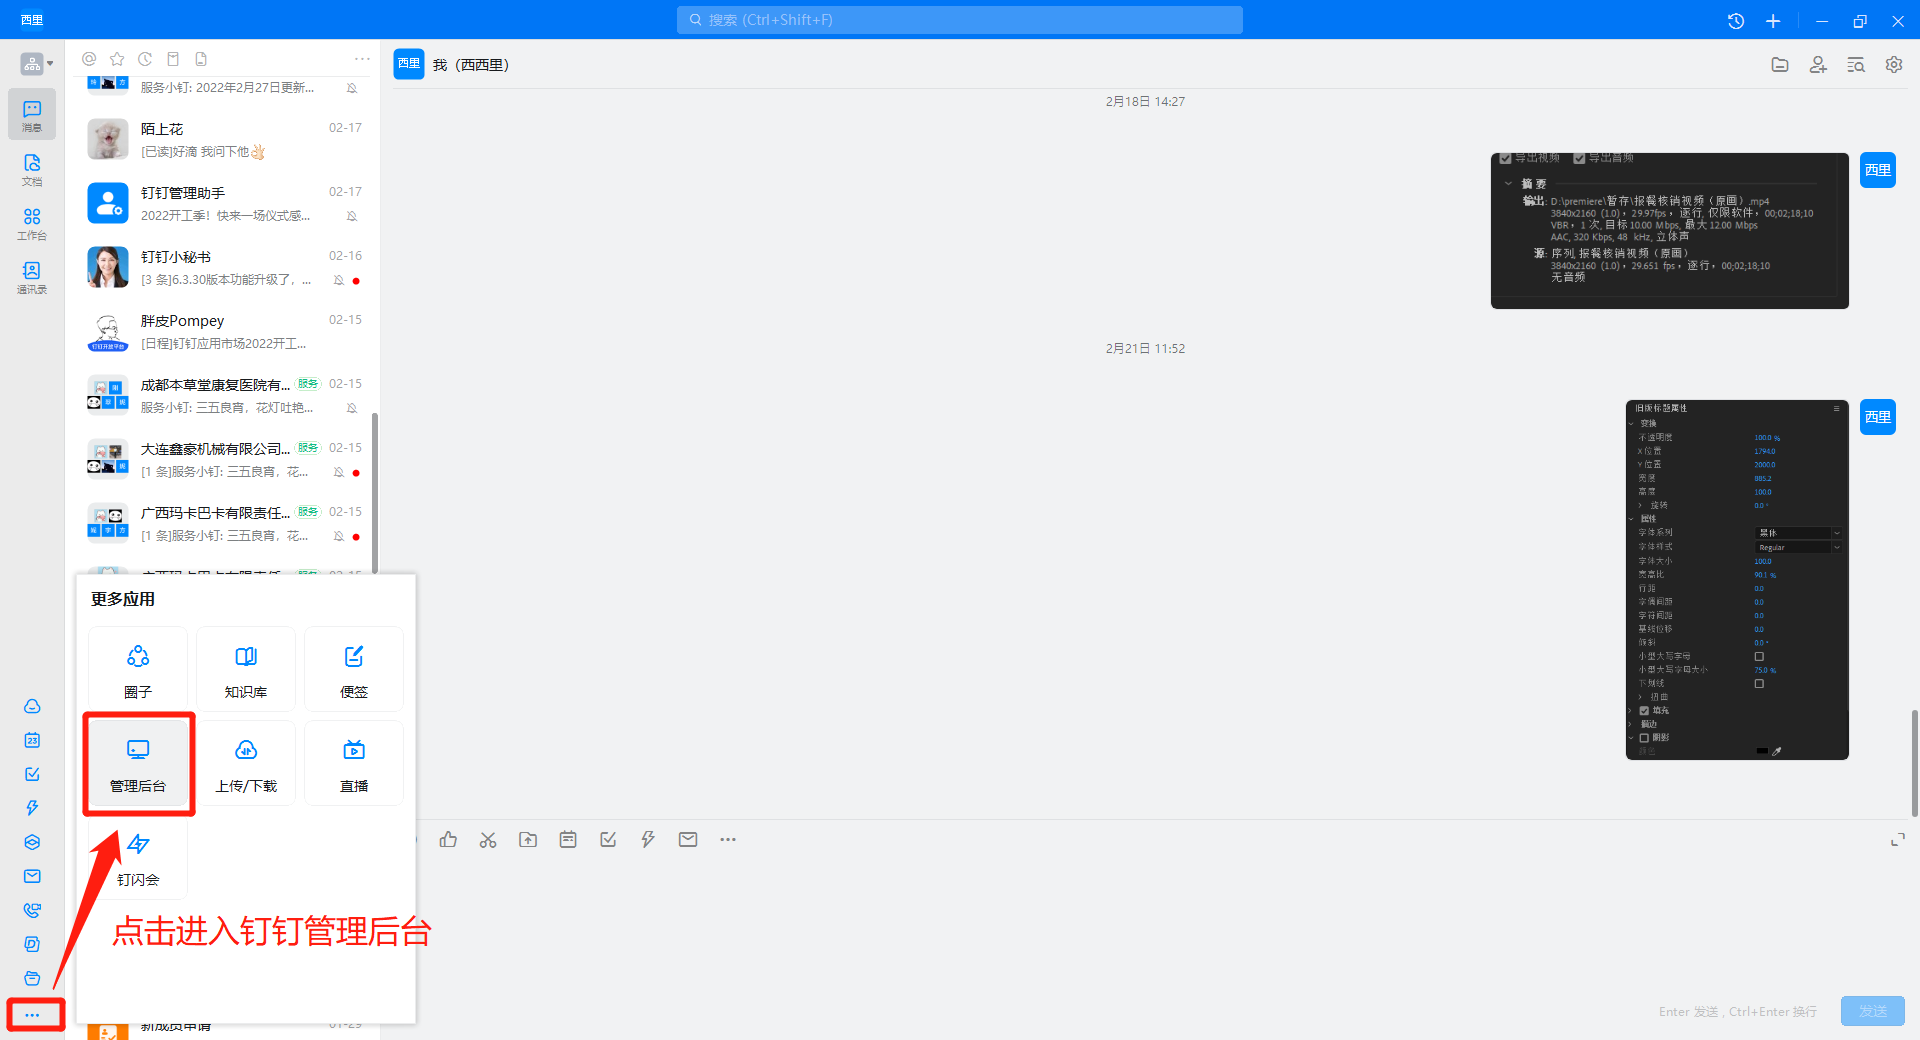Open the 直播 live streaming app
The height and width of the screenshot is (1040, 1920).
(354, 763)
